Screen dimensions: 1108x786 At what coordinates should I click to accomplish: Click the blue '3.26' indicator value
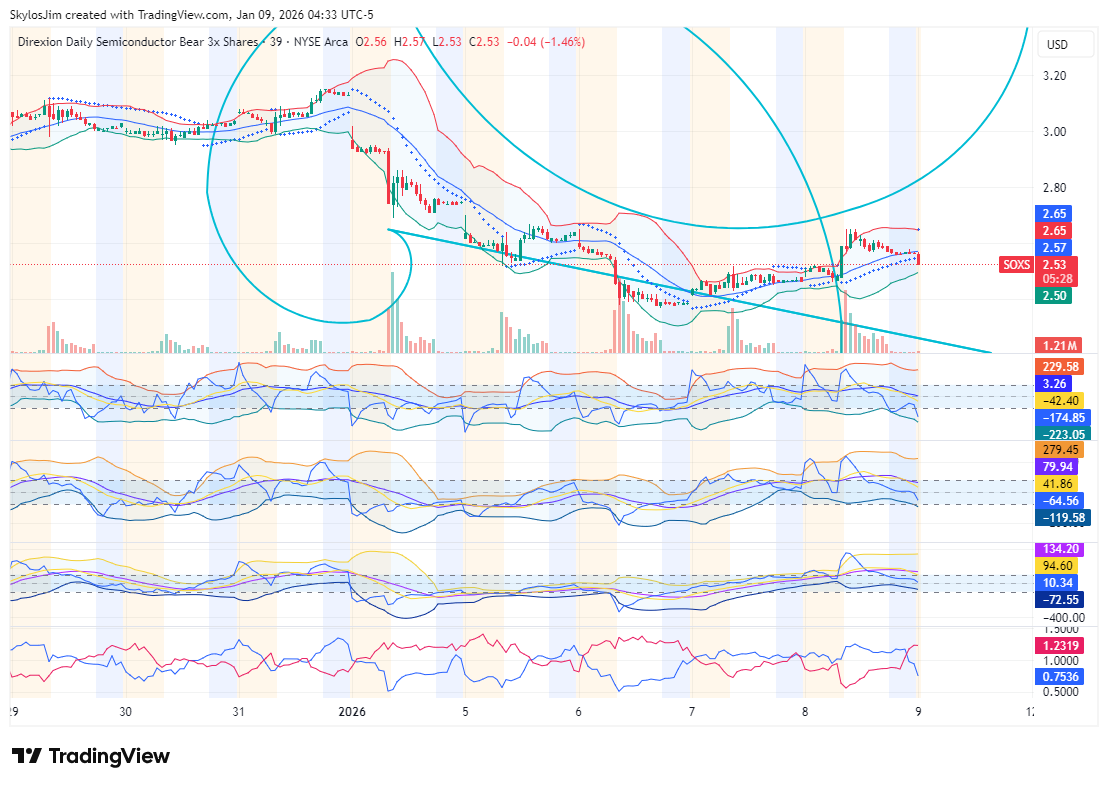pyautogui.click(x=1054, y=384)
